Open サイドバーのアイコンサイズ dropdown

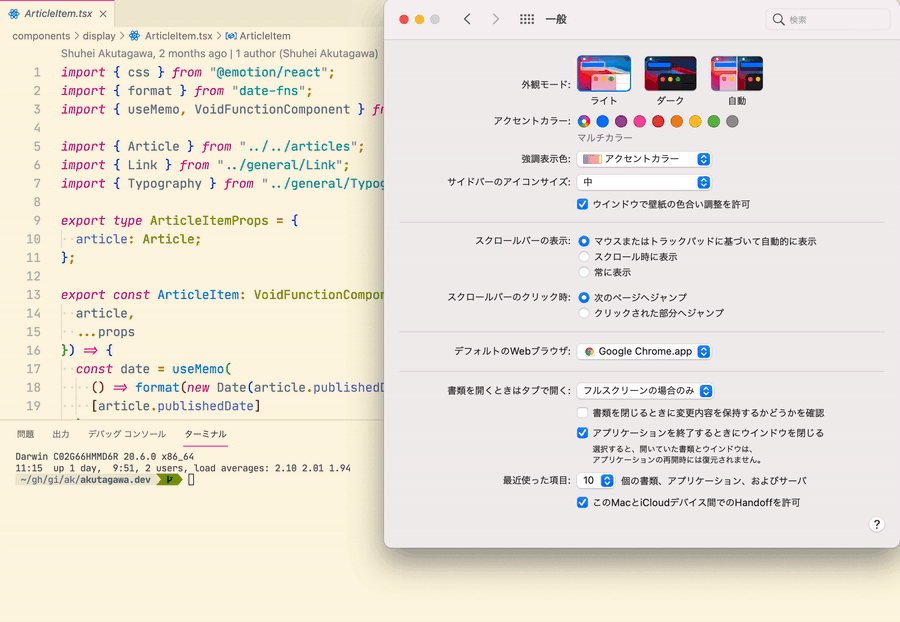pyautogui.click(x=644, y=182)
